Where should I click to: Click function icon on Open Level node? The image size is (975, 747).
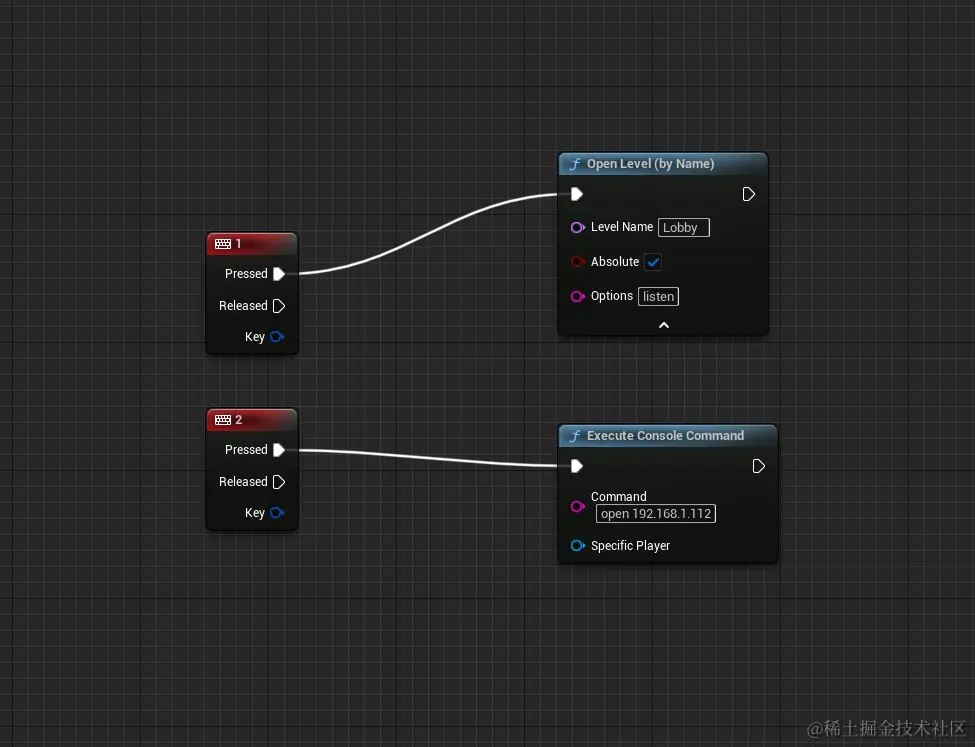(575, 164)
